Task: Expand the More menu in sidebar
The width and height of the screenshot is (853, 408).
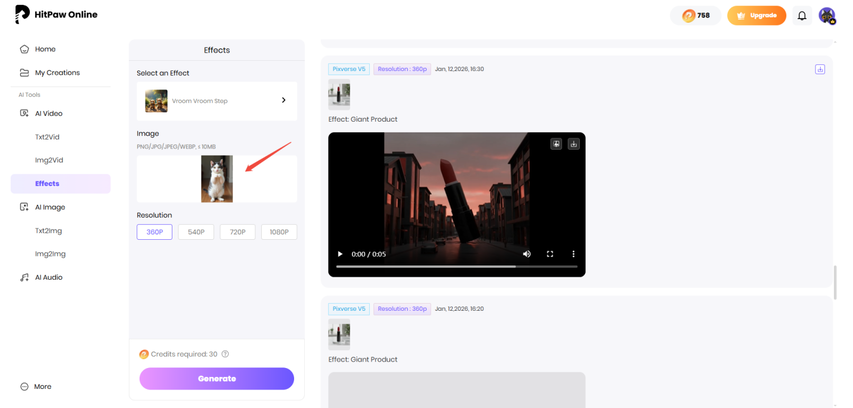Action: [x=41, y=386]
